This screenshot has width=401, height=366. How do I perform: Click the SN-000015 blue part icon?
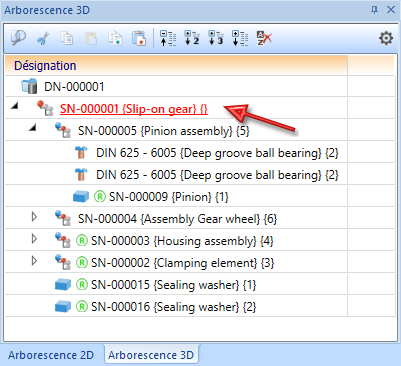point(63,285)
